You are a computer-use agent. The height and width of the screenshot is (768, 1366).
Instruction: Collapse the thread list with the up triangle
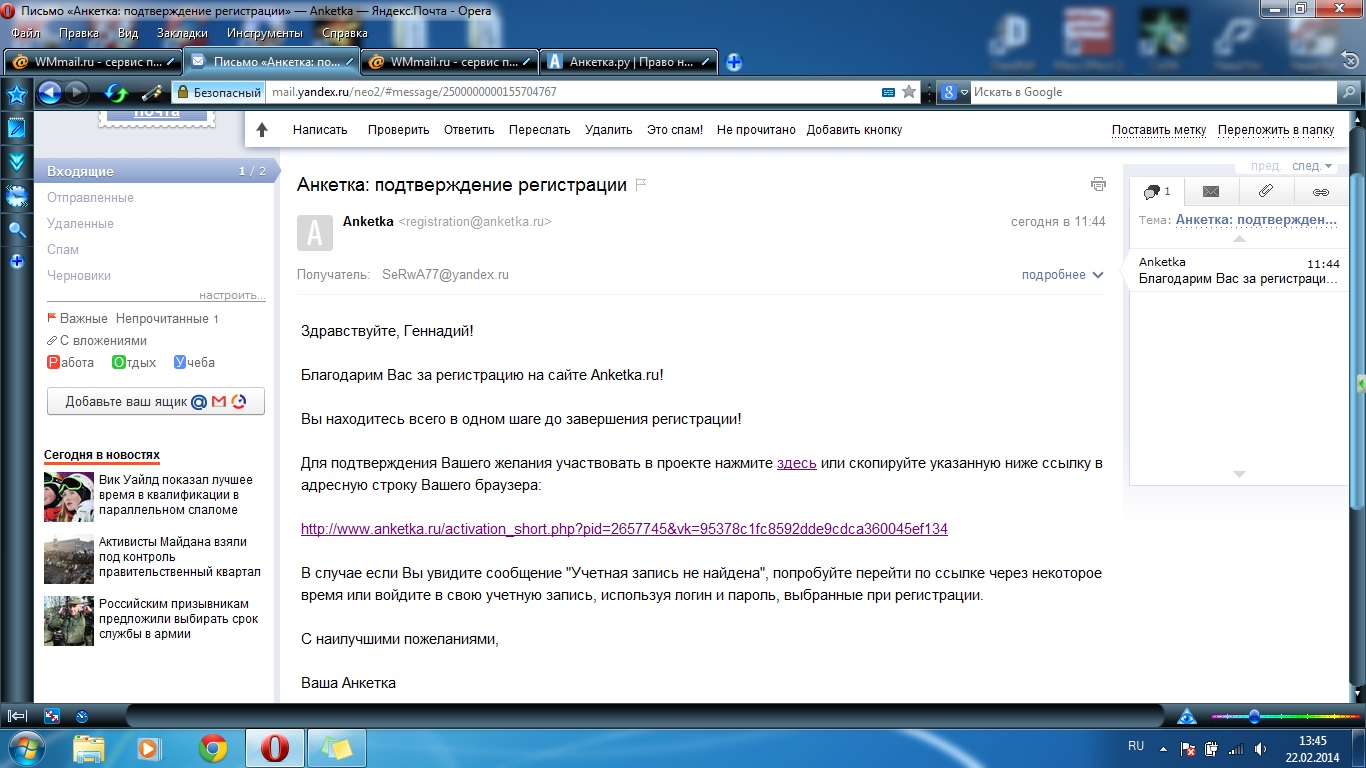1239,239
